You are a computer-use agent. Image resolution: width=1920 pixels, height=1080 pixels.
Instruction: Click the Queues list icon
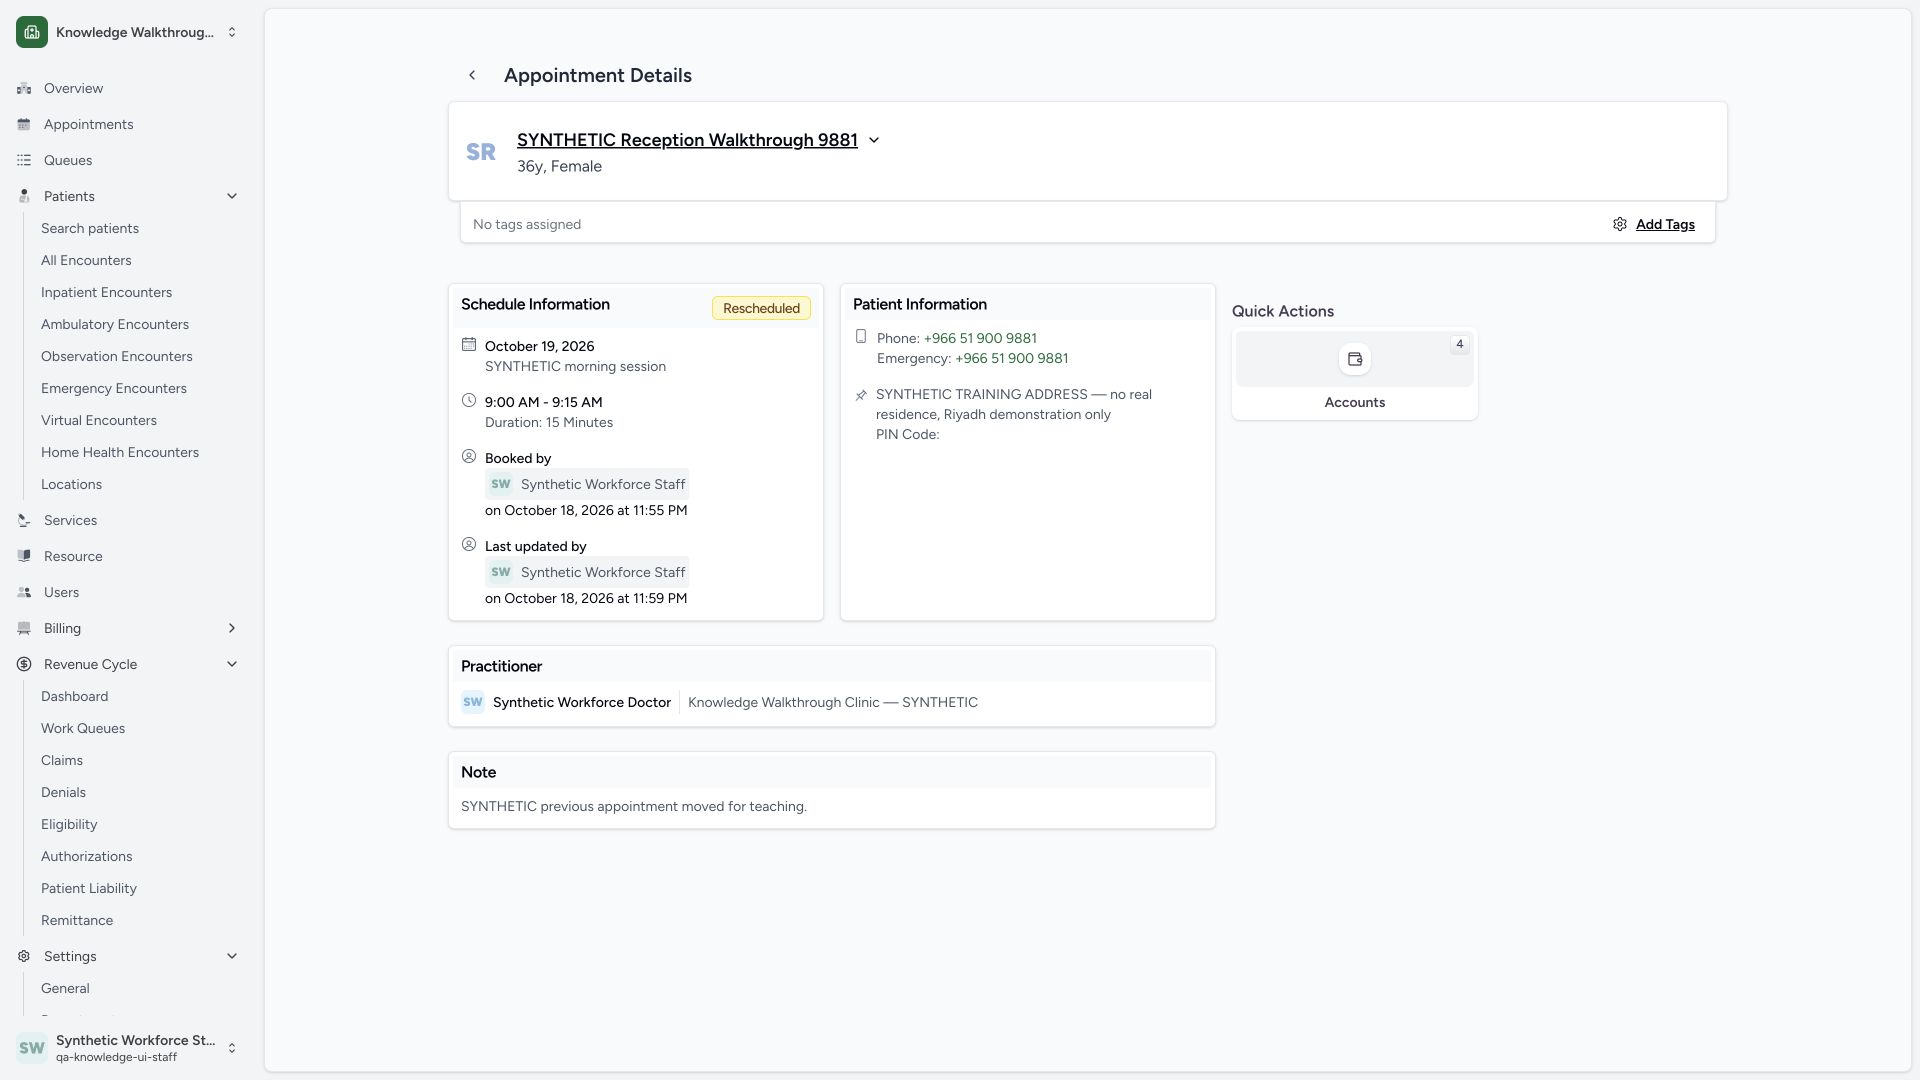tap(24, 160)
